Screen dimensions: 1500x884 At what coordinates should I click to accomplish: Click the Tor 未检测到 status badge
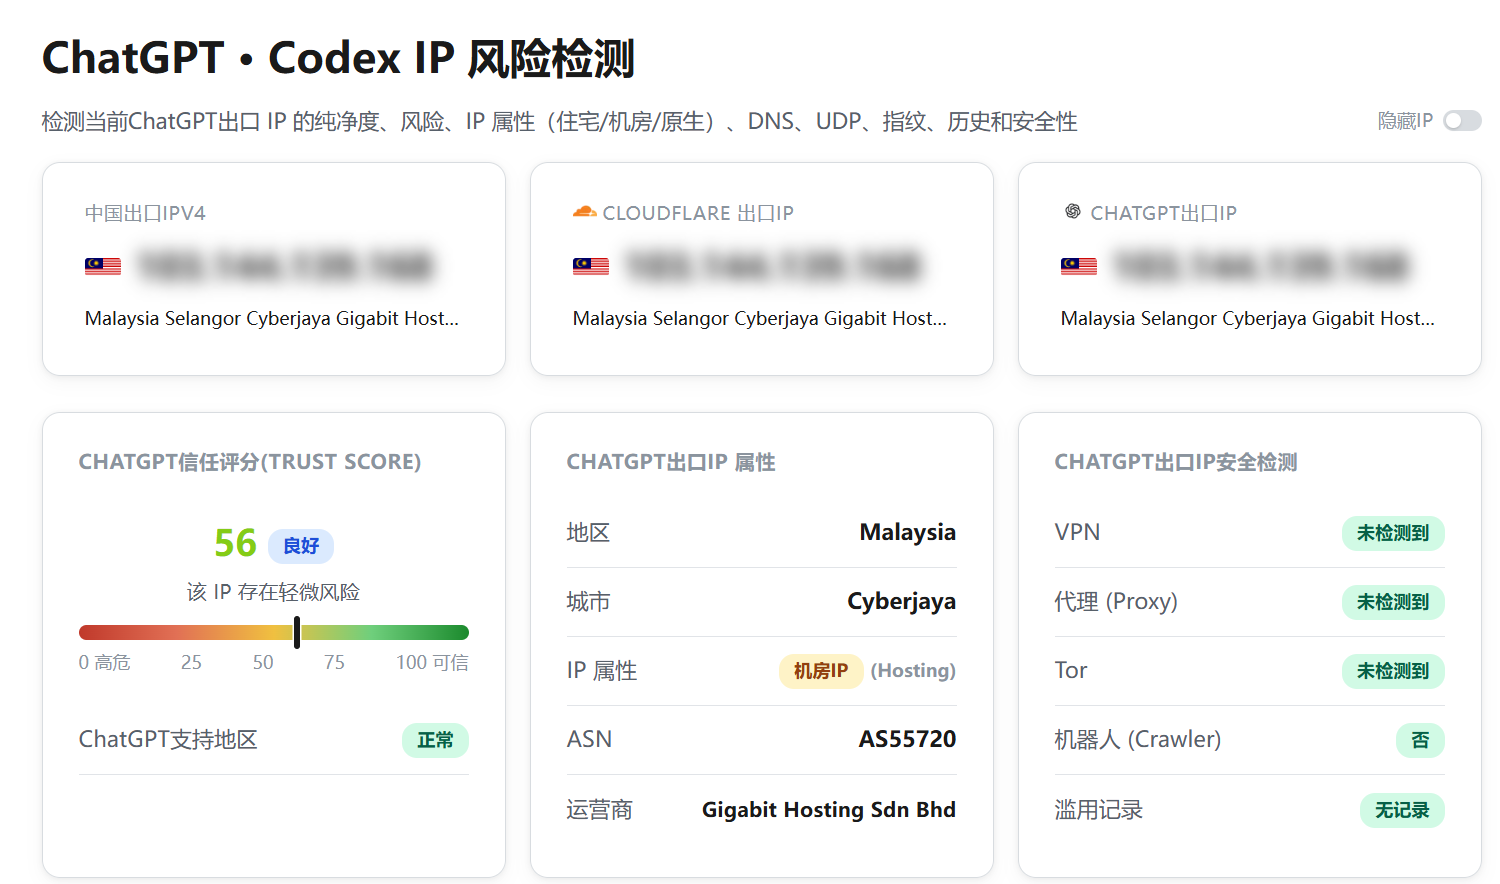1393,671
